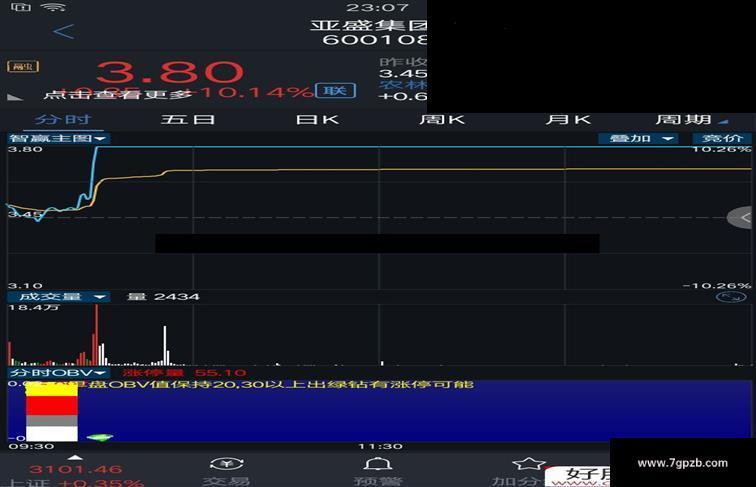The image size is (756, 487).
Task: Open the 月K monthly chart tab
Action: (x=567, y=119)
